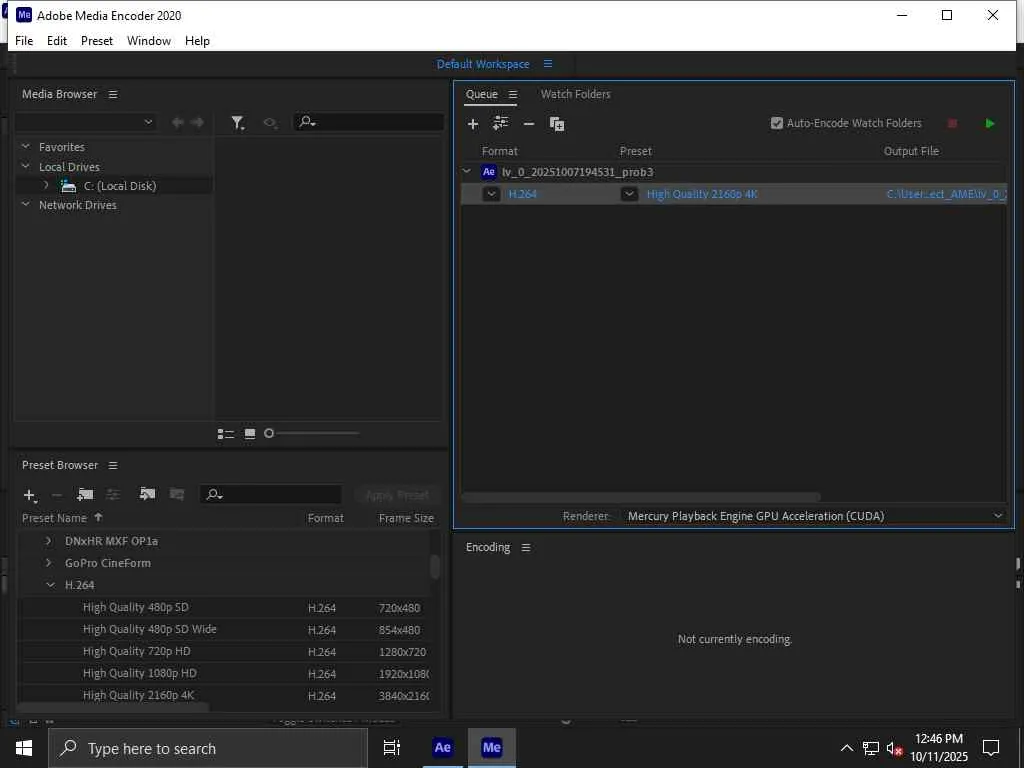Image resolution: width=1024 pixels, height=768 pixels.
Task: Open After Effects from the taskbar
Action: pyautogui.click(x=442, y=748)
